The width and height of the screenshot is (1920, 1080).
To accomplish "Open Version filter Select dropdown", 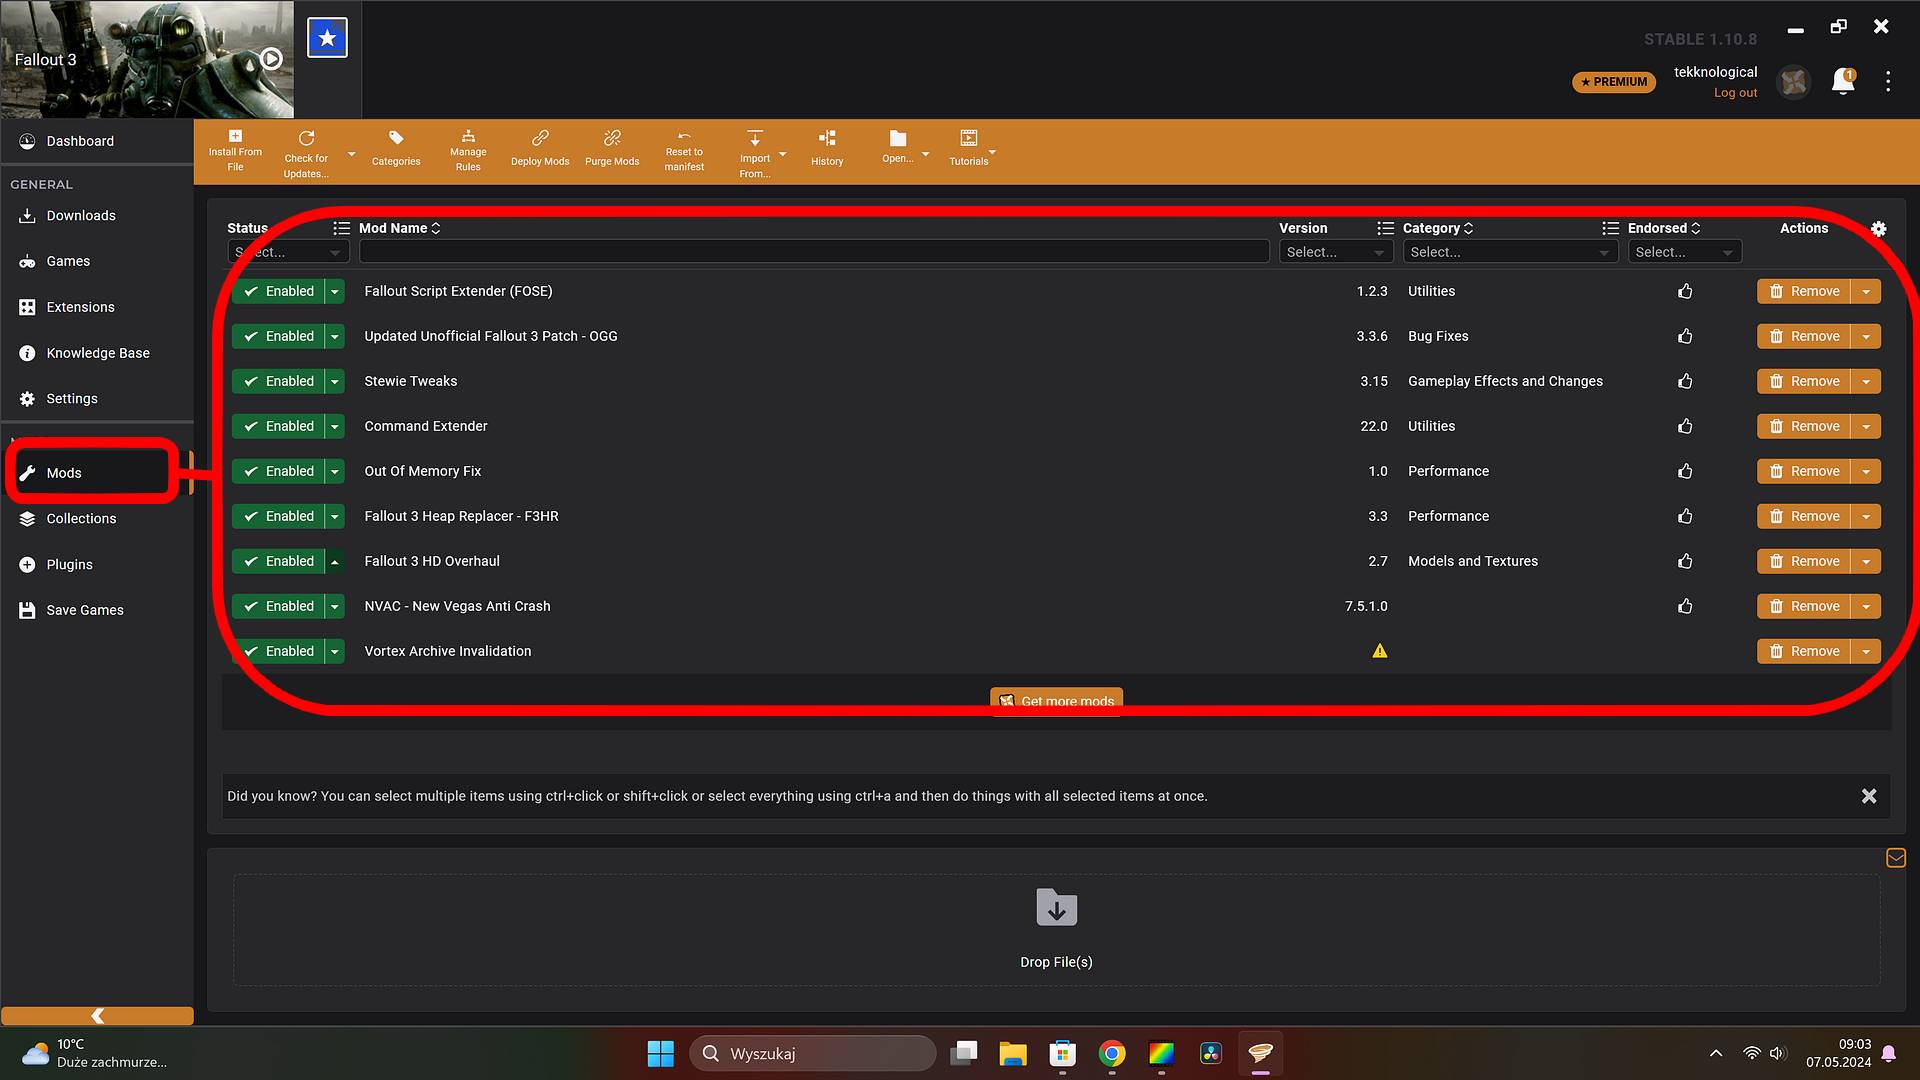I will click(x=1336, y=252).
